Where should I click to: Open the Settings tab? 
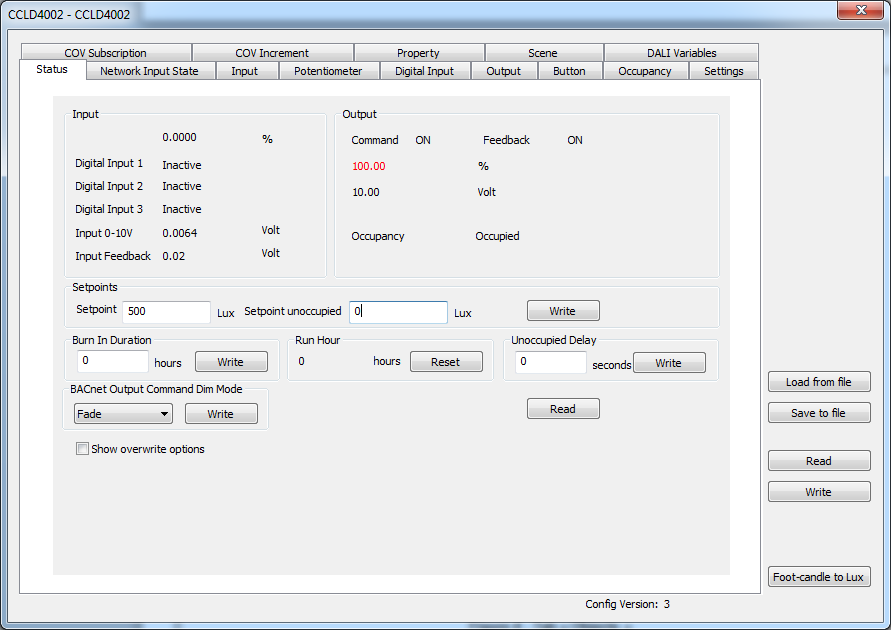(724, 71)
